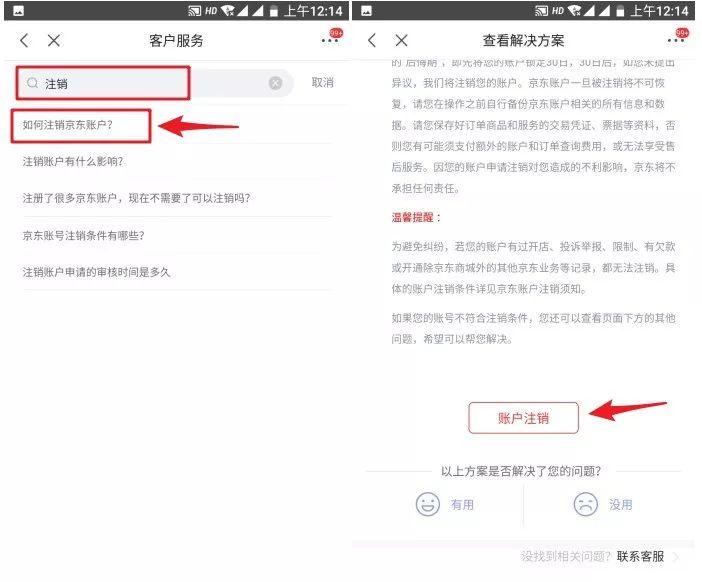Open 如何注销京东账户？ result
Screen dimensions: 702x582
68,125
